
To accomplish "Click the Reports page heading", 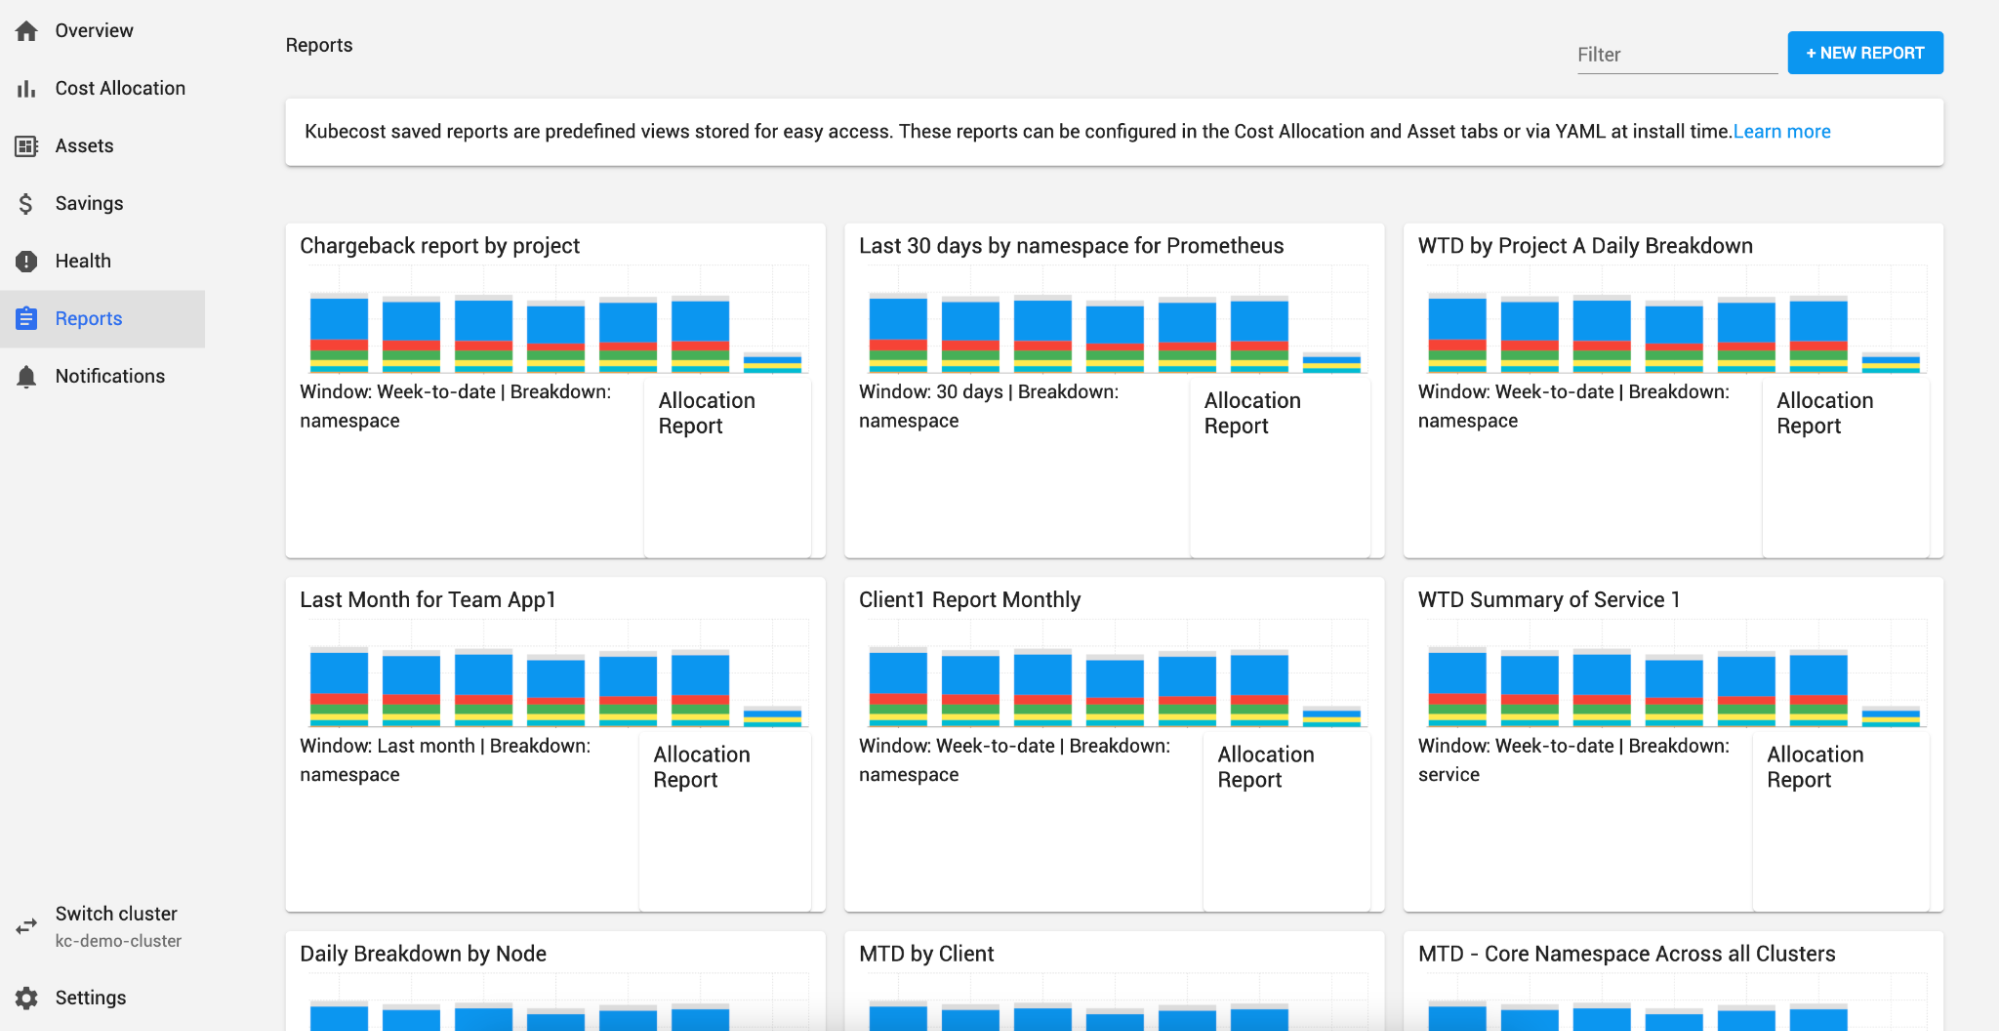I will (x=319, y=45).
